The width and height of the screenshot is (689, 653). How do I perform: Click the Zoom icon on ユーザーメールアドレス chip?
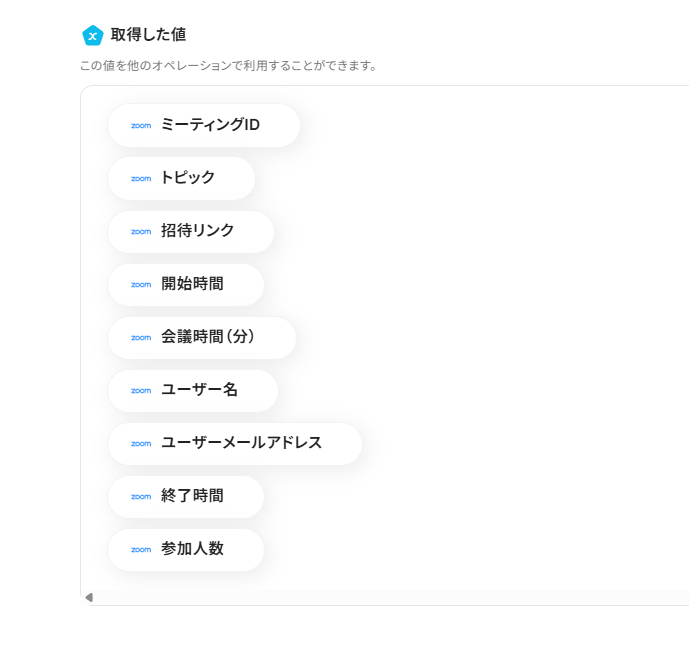pyautogui.click(x=141, y=444)
